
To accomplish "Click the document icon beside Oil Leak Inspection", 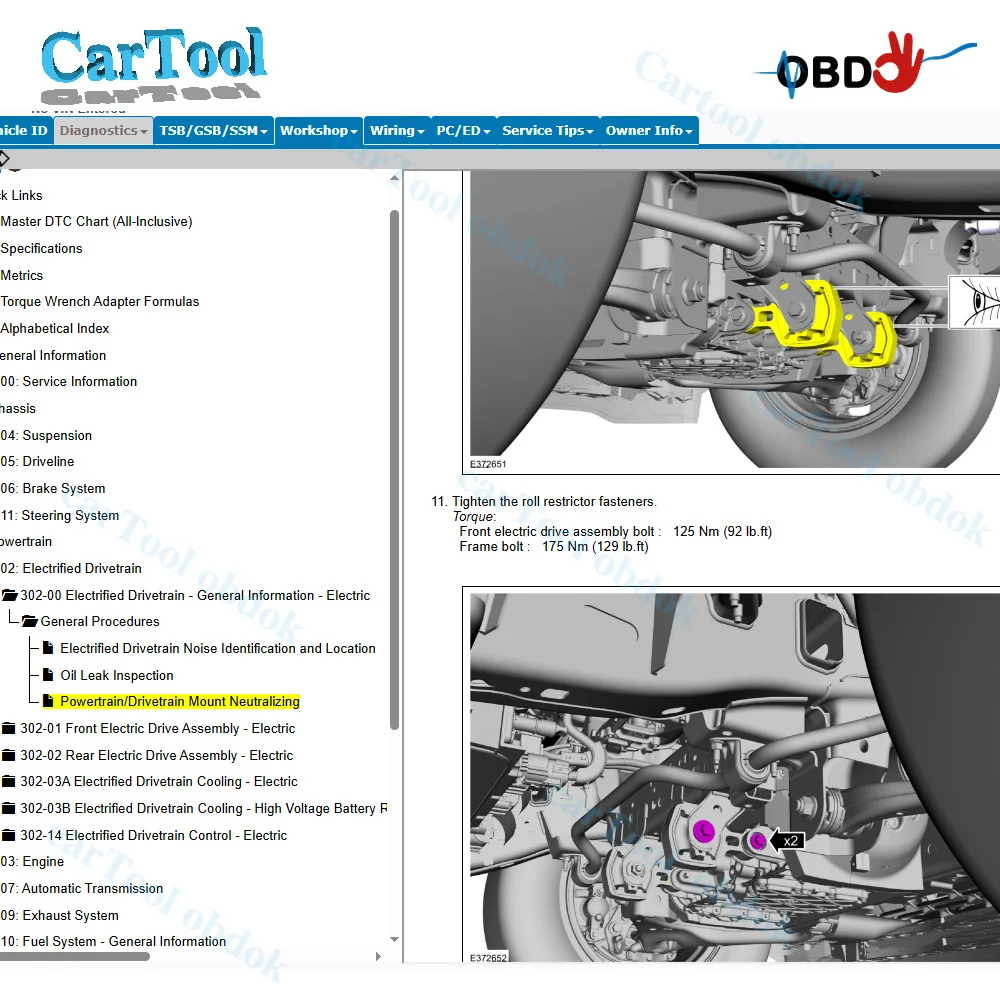I will (x=48, y=675).
